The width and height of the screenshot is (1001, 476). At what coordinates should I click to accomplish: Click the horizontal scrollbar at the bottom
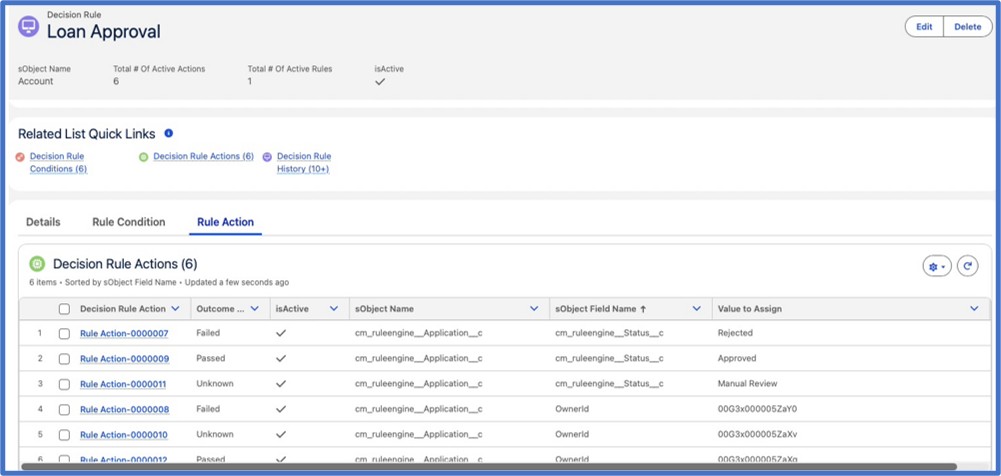point(489,466)
